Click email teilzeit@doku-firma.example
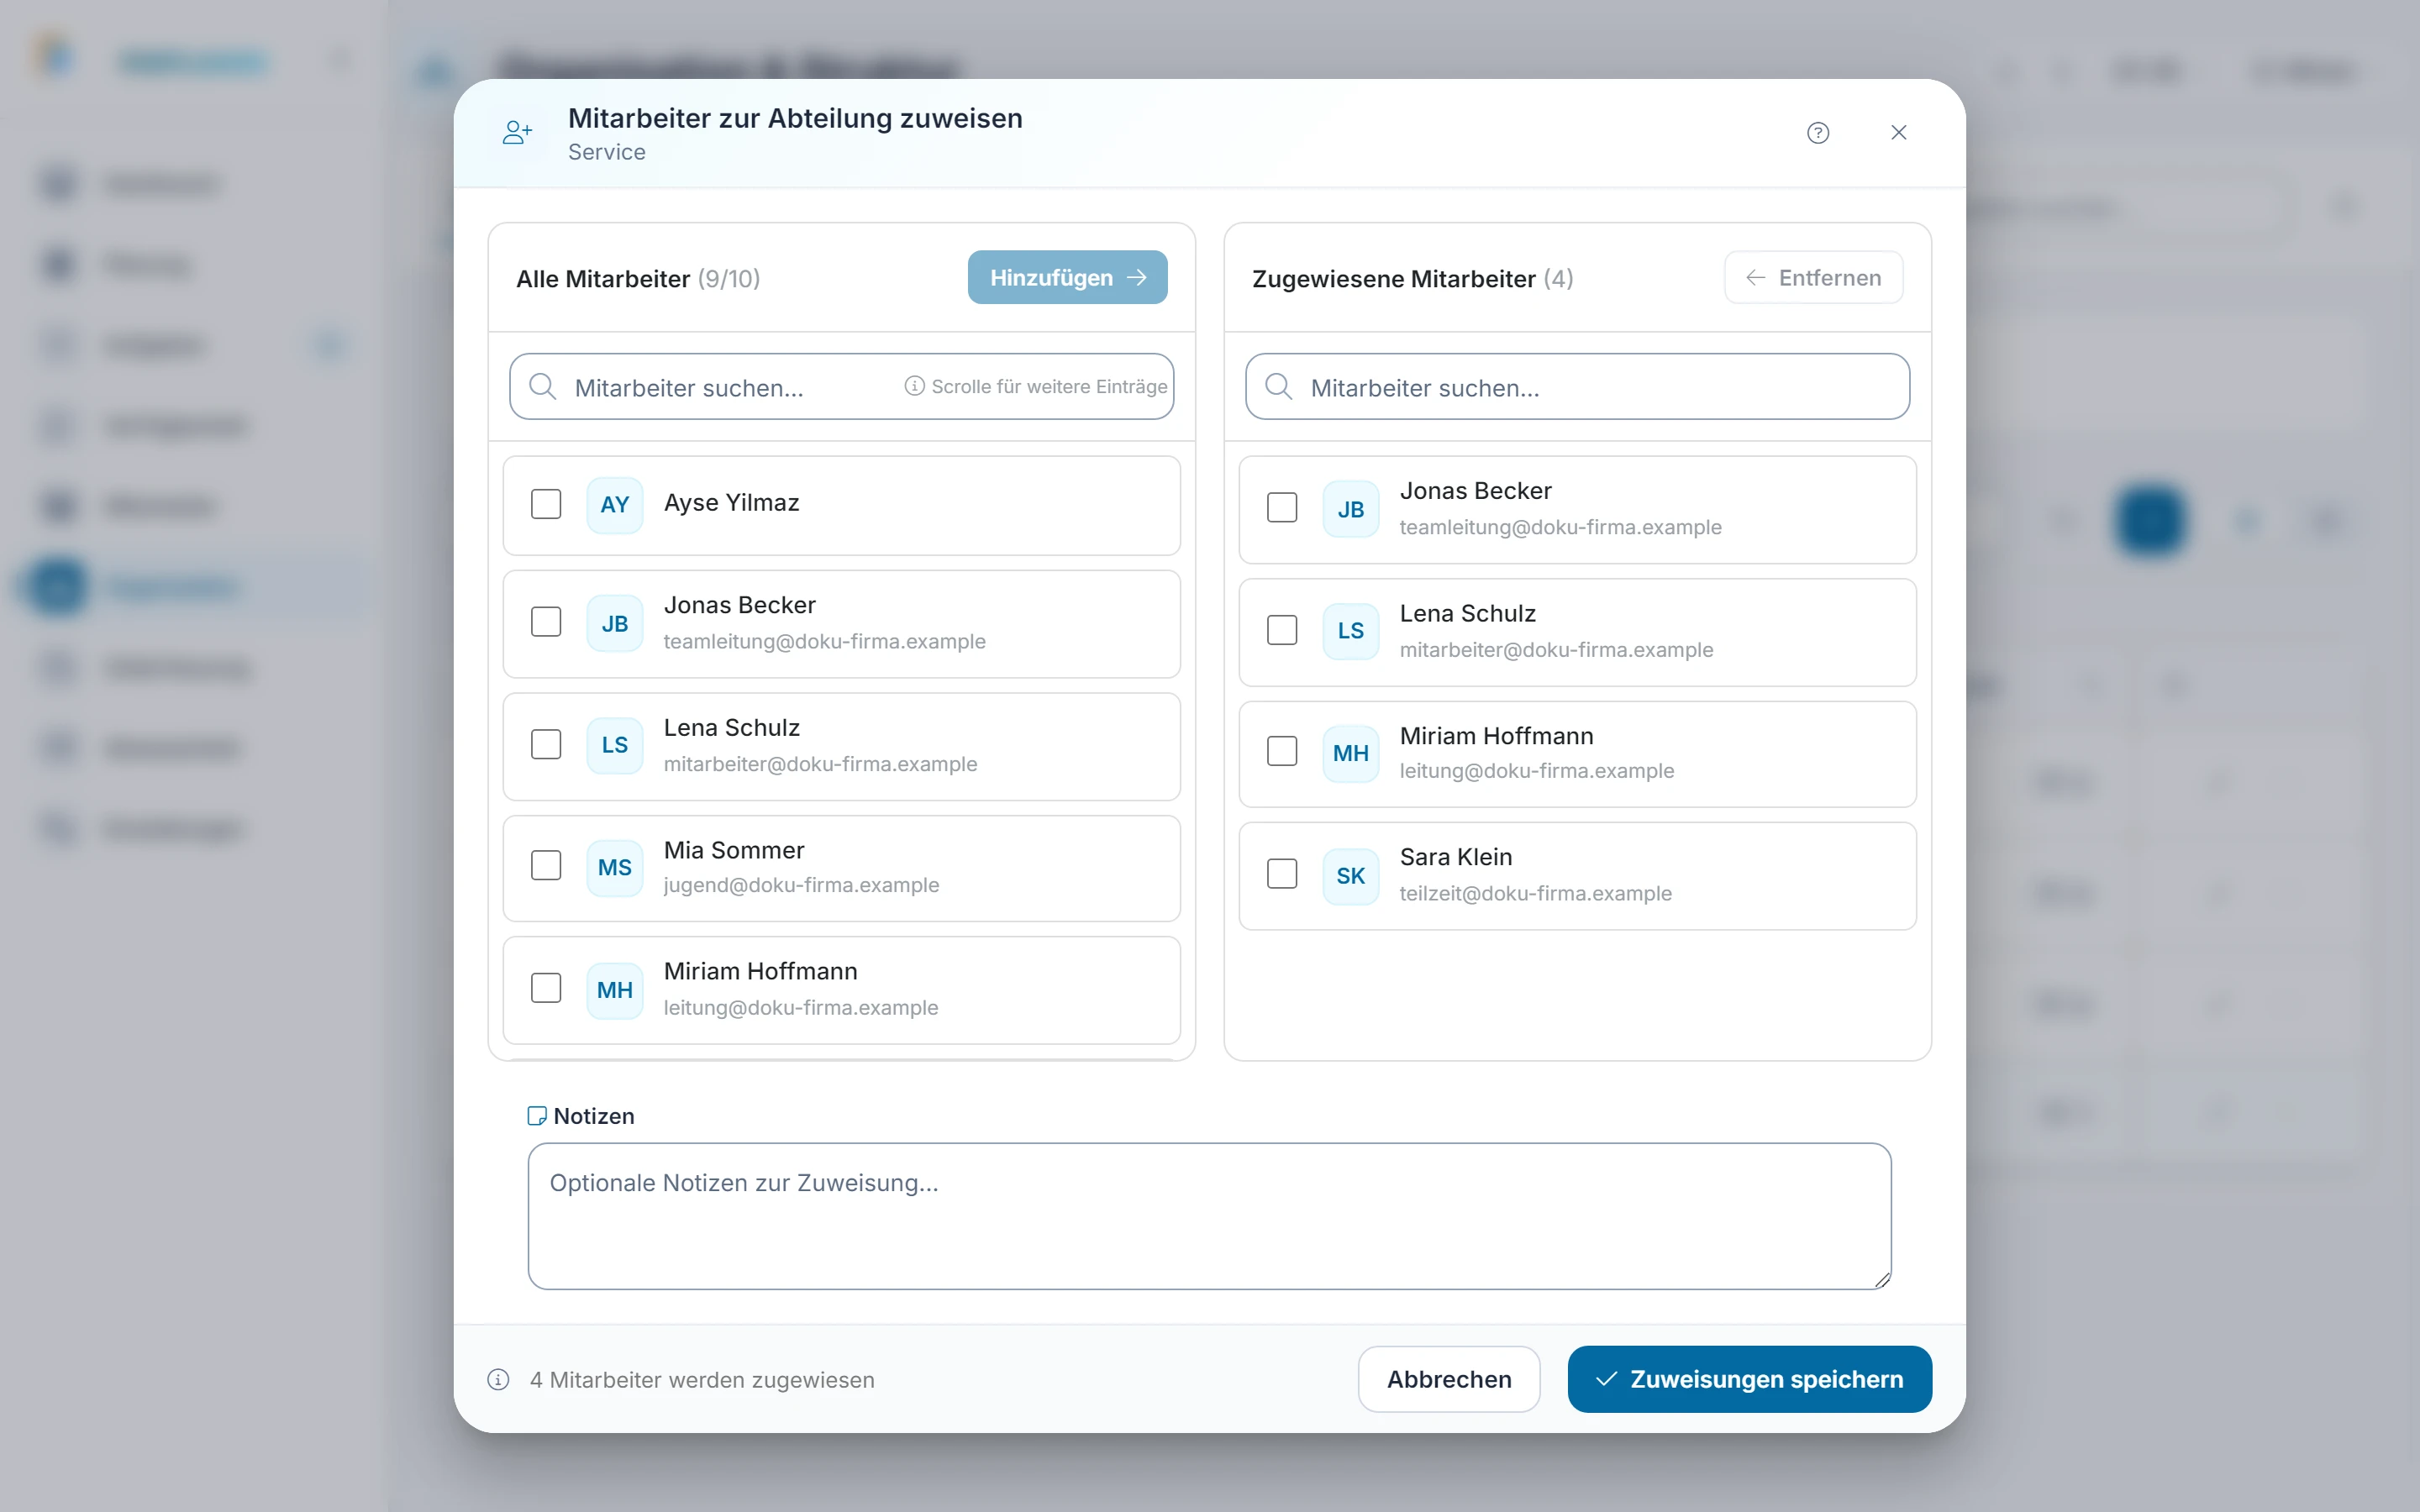 tap(1535, 894)
